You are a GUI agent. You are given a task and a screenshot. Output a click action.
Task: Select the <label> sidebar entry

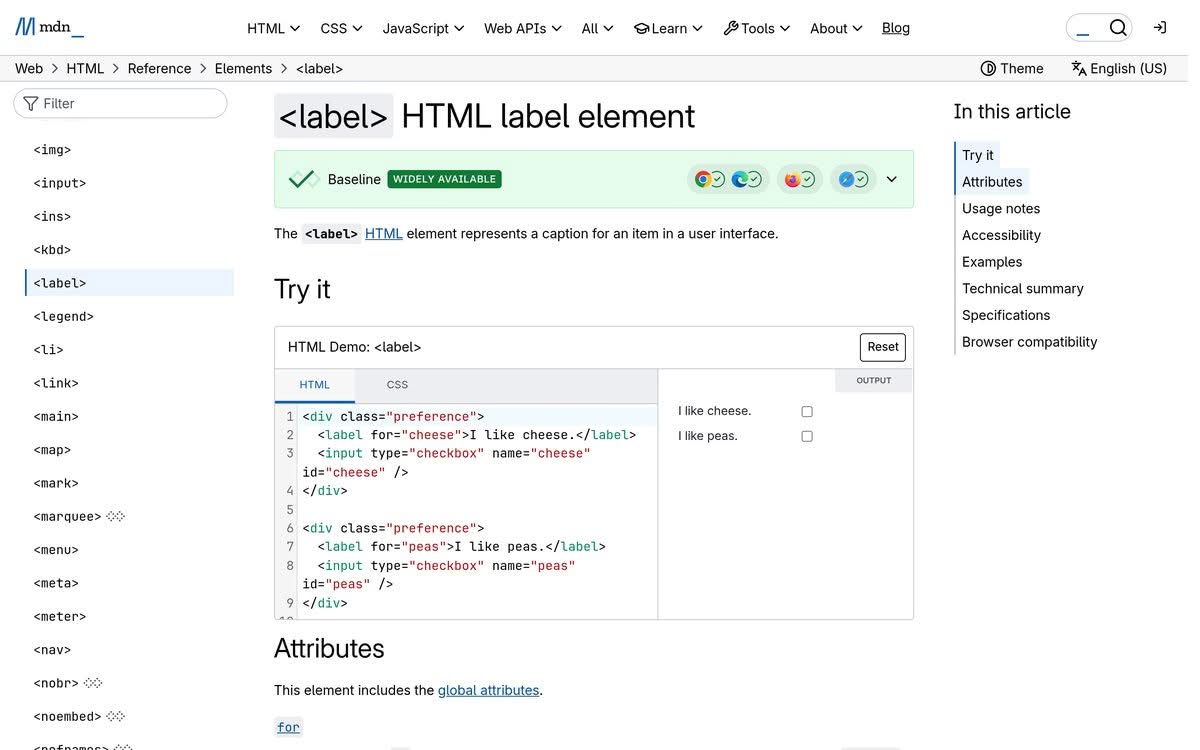[130, 283]
